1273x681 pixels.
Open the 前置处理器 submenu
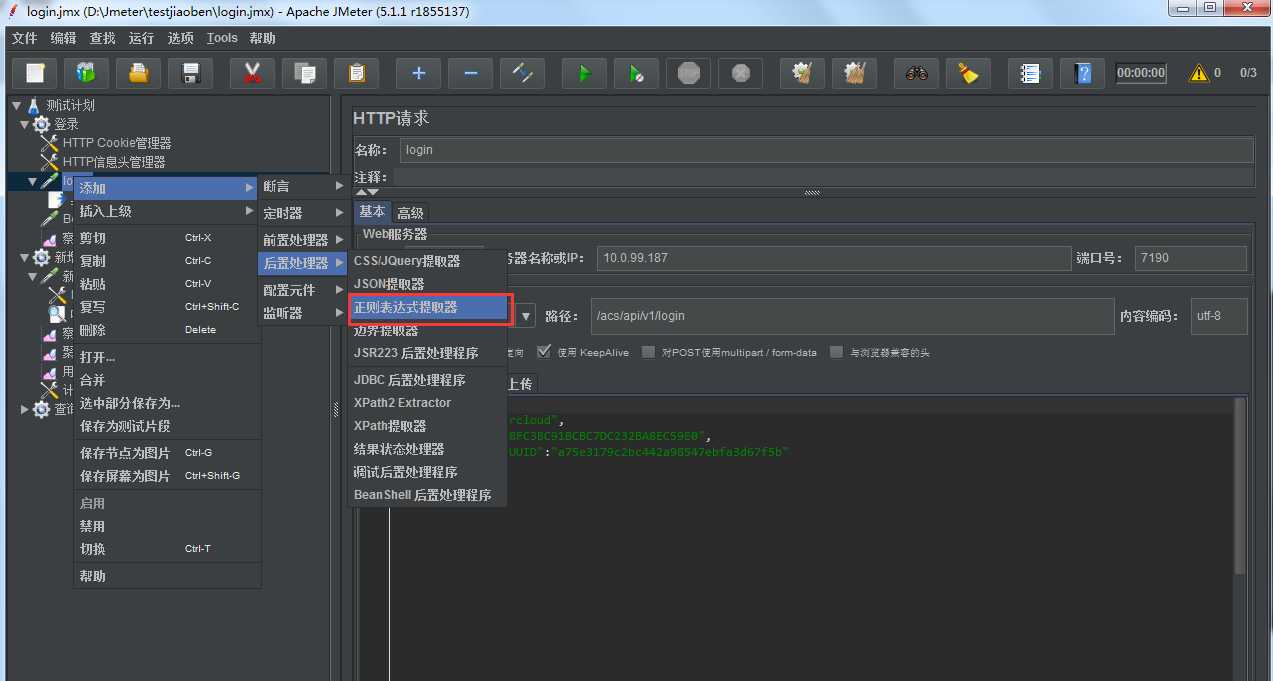[x=303, y=240]
